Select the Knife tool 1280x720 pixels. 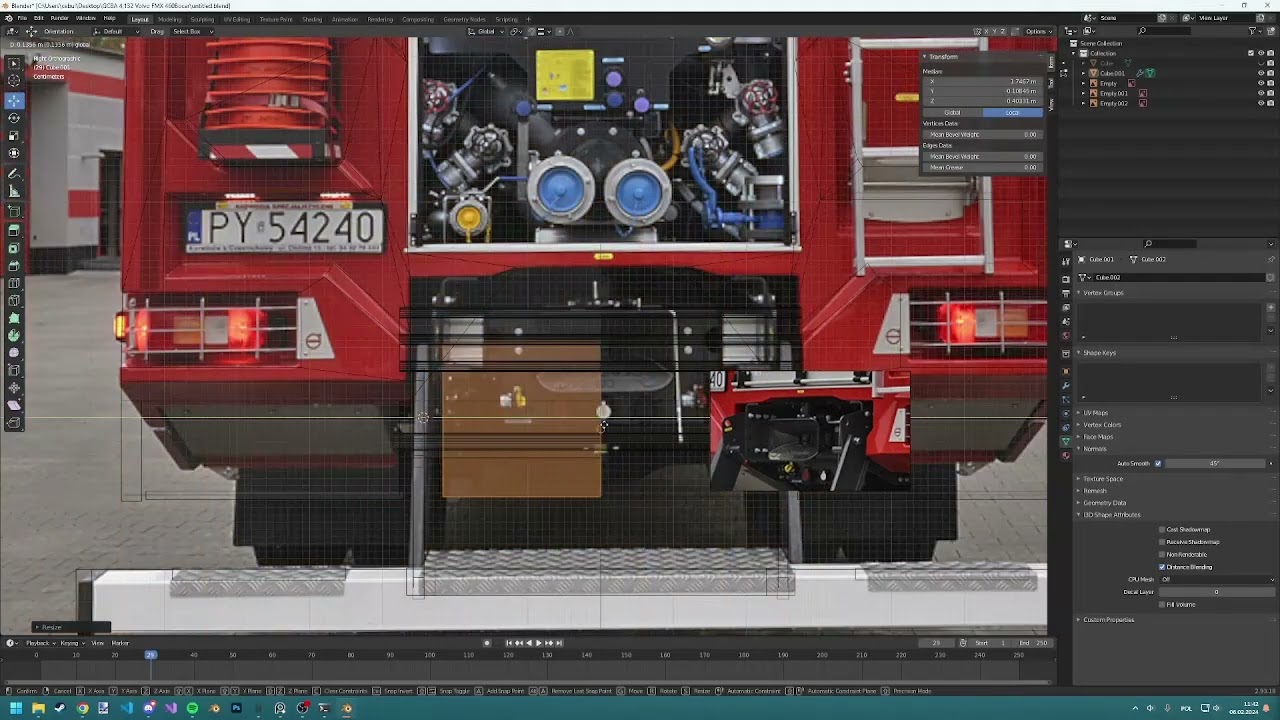tap(14, 301)
